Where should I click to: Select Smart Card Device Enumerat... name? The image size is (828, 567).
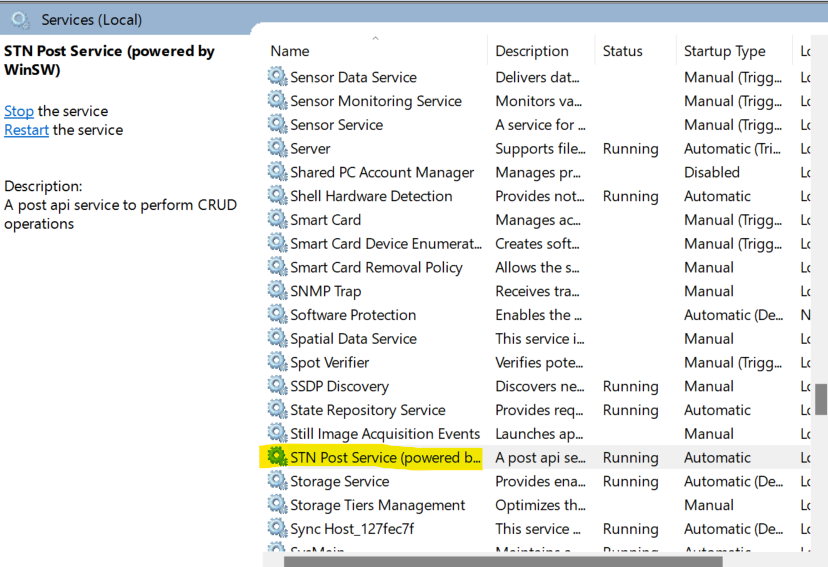click(x=386, y=244)
